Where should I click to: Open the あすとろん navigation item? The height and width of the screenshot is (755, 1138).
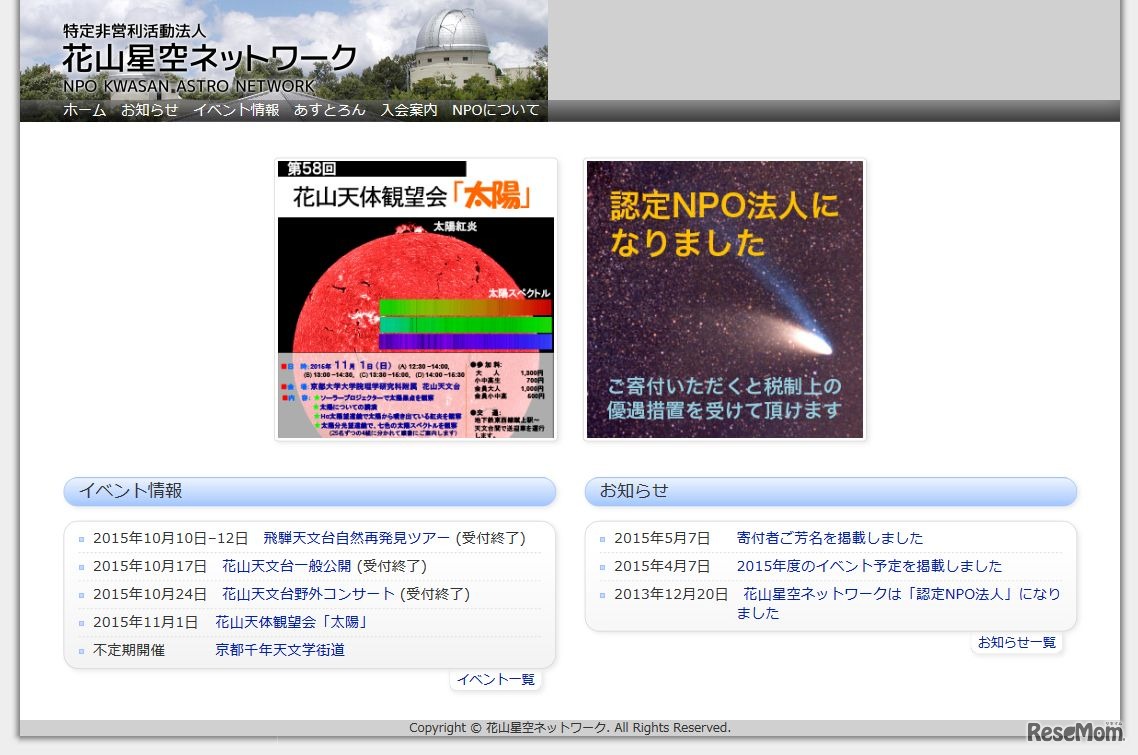[x=331, y=110]
